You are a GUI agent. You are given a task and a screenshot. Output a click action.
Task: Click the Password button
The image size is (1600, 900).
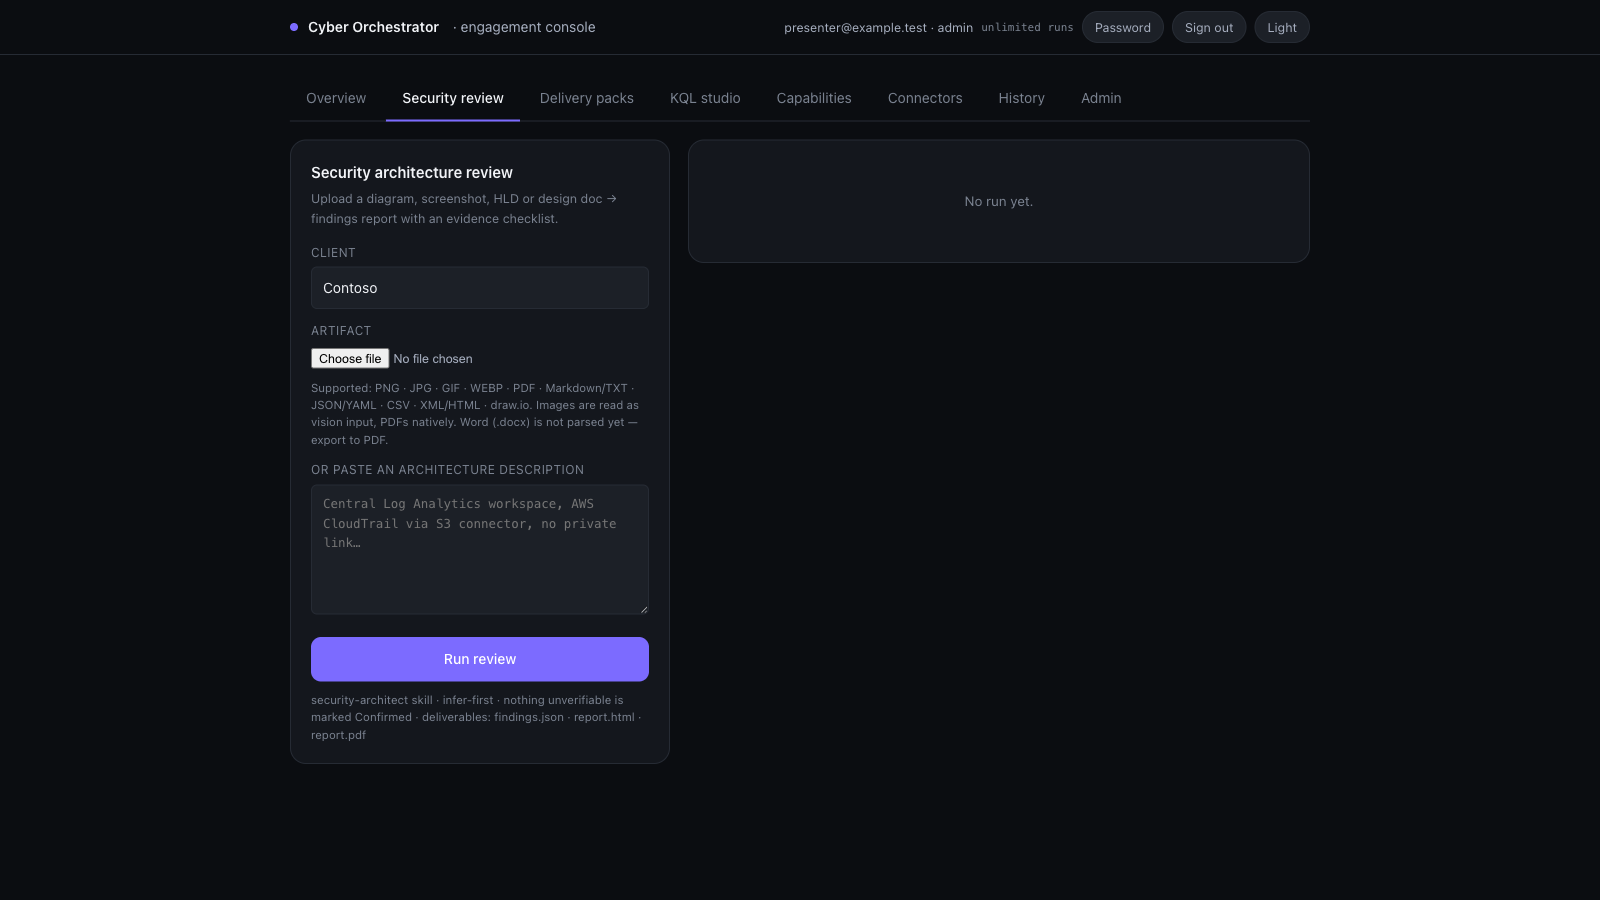tap(1123, 27)
